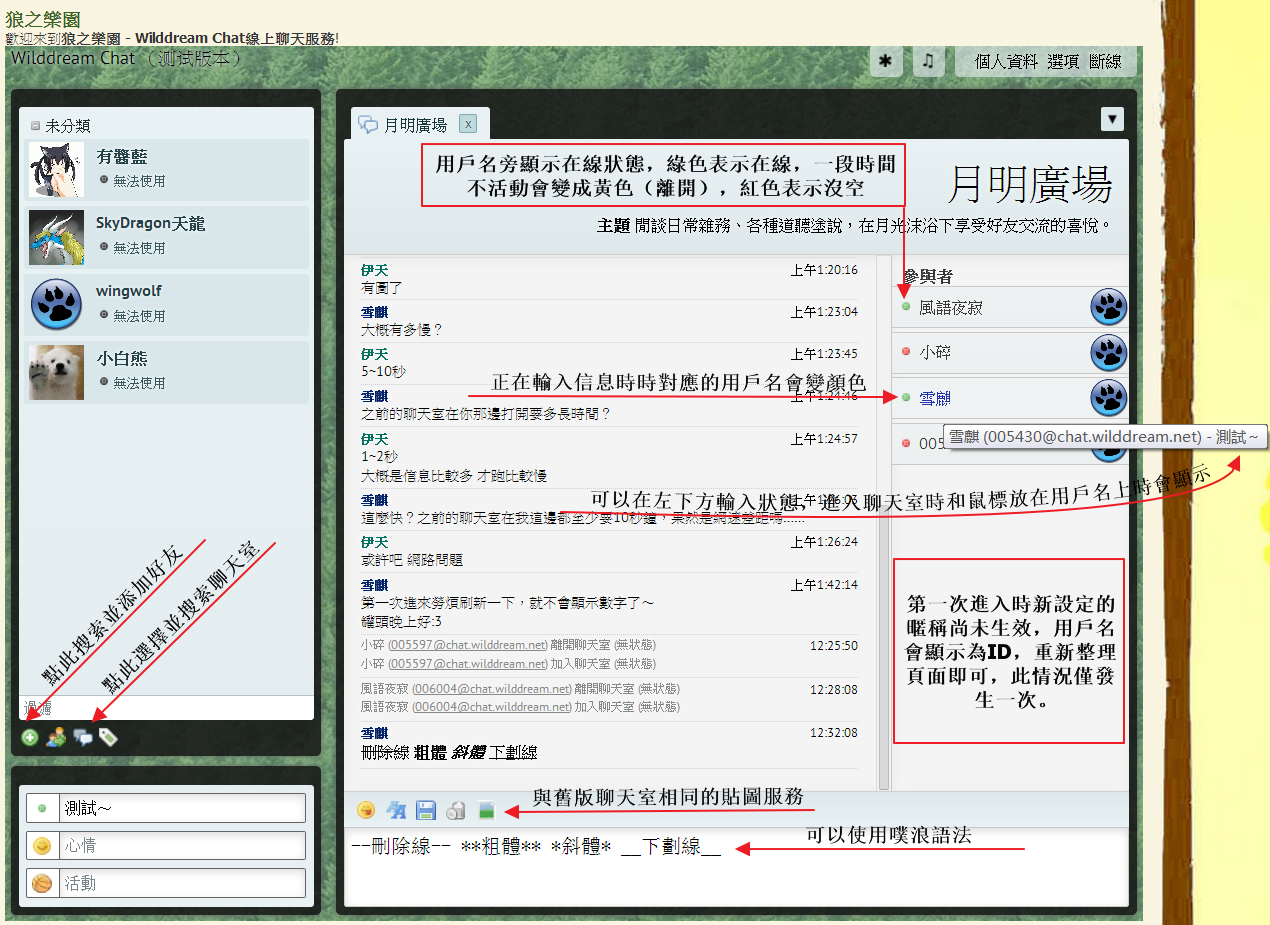Image resolution: width=1270 pixels, height=925 pixels.
Task: Select contact wingwolf
Action: click(x=168, y=304)
